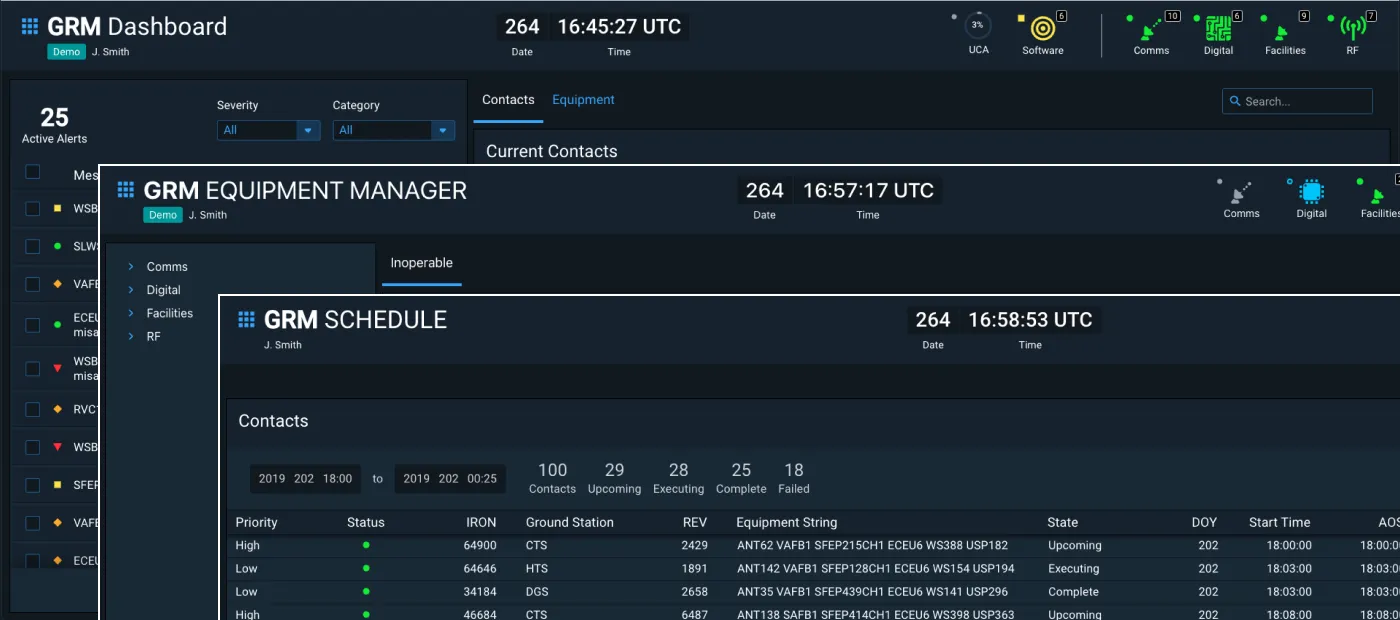Tick the select-all checkbox in the alerts list

[x=33, y=170]
